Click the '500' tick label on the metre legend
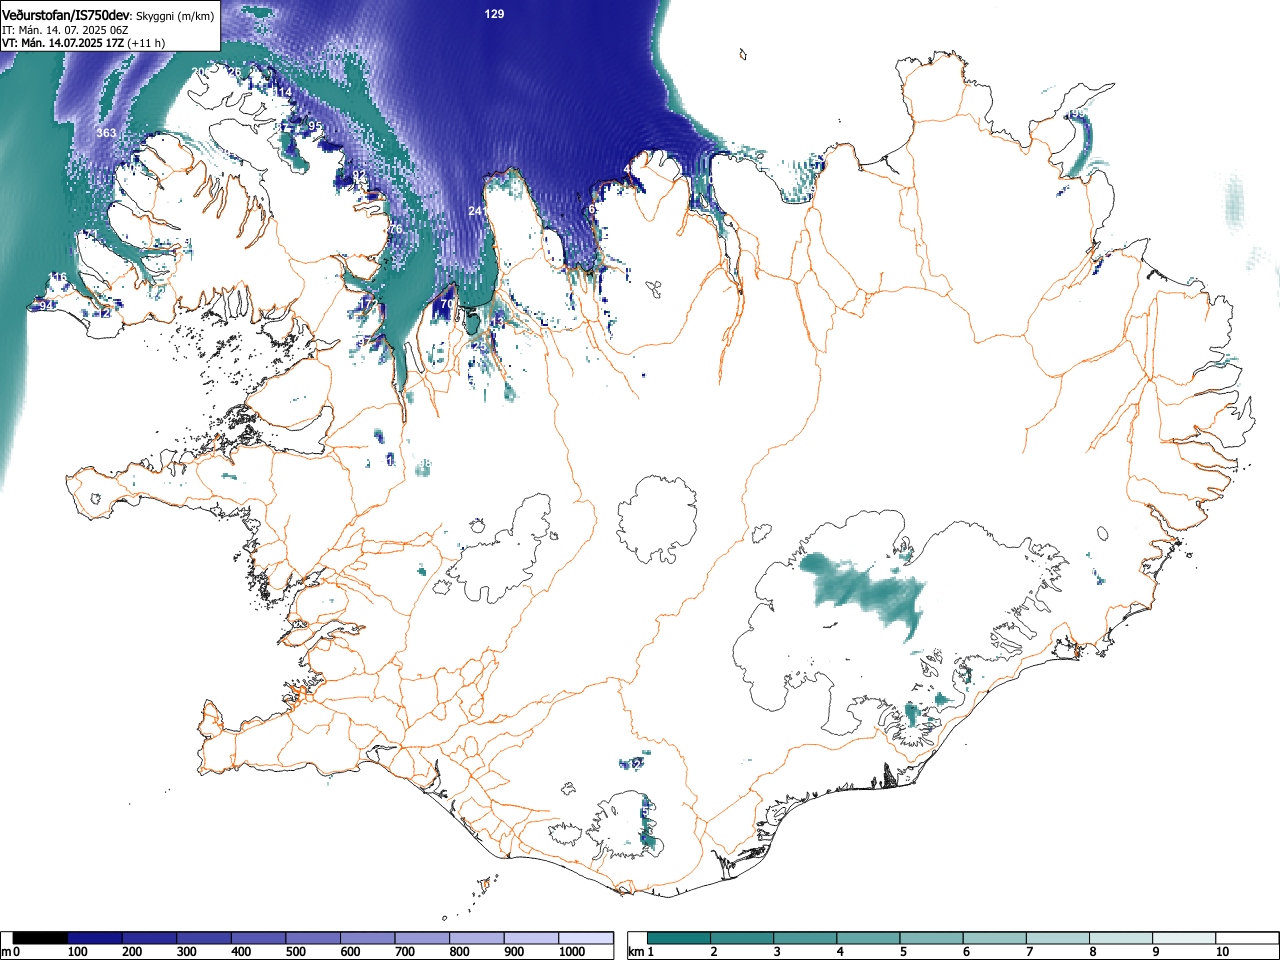This screenshot has width=1280, height=960. tap(296, 952)
